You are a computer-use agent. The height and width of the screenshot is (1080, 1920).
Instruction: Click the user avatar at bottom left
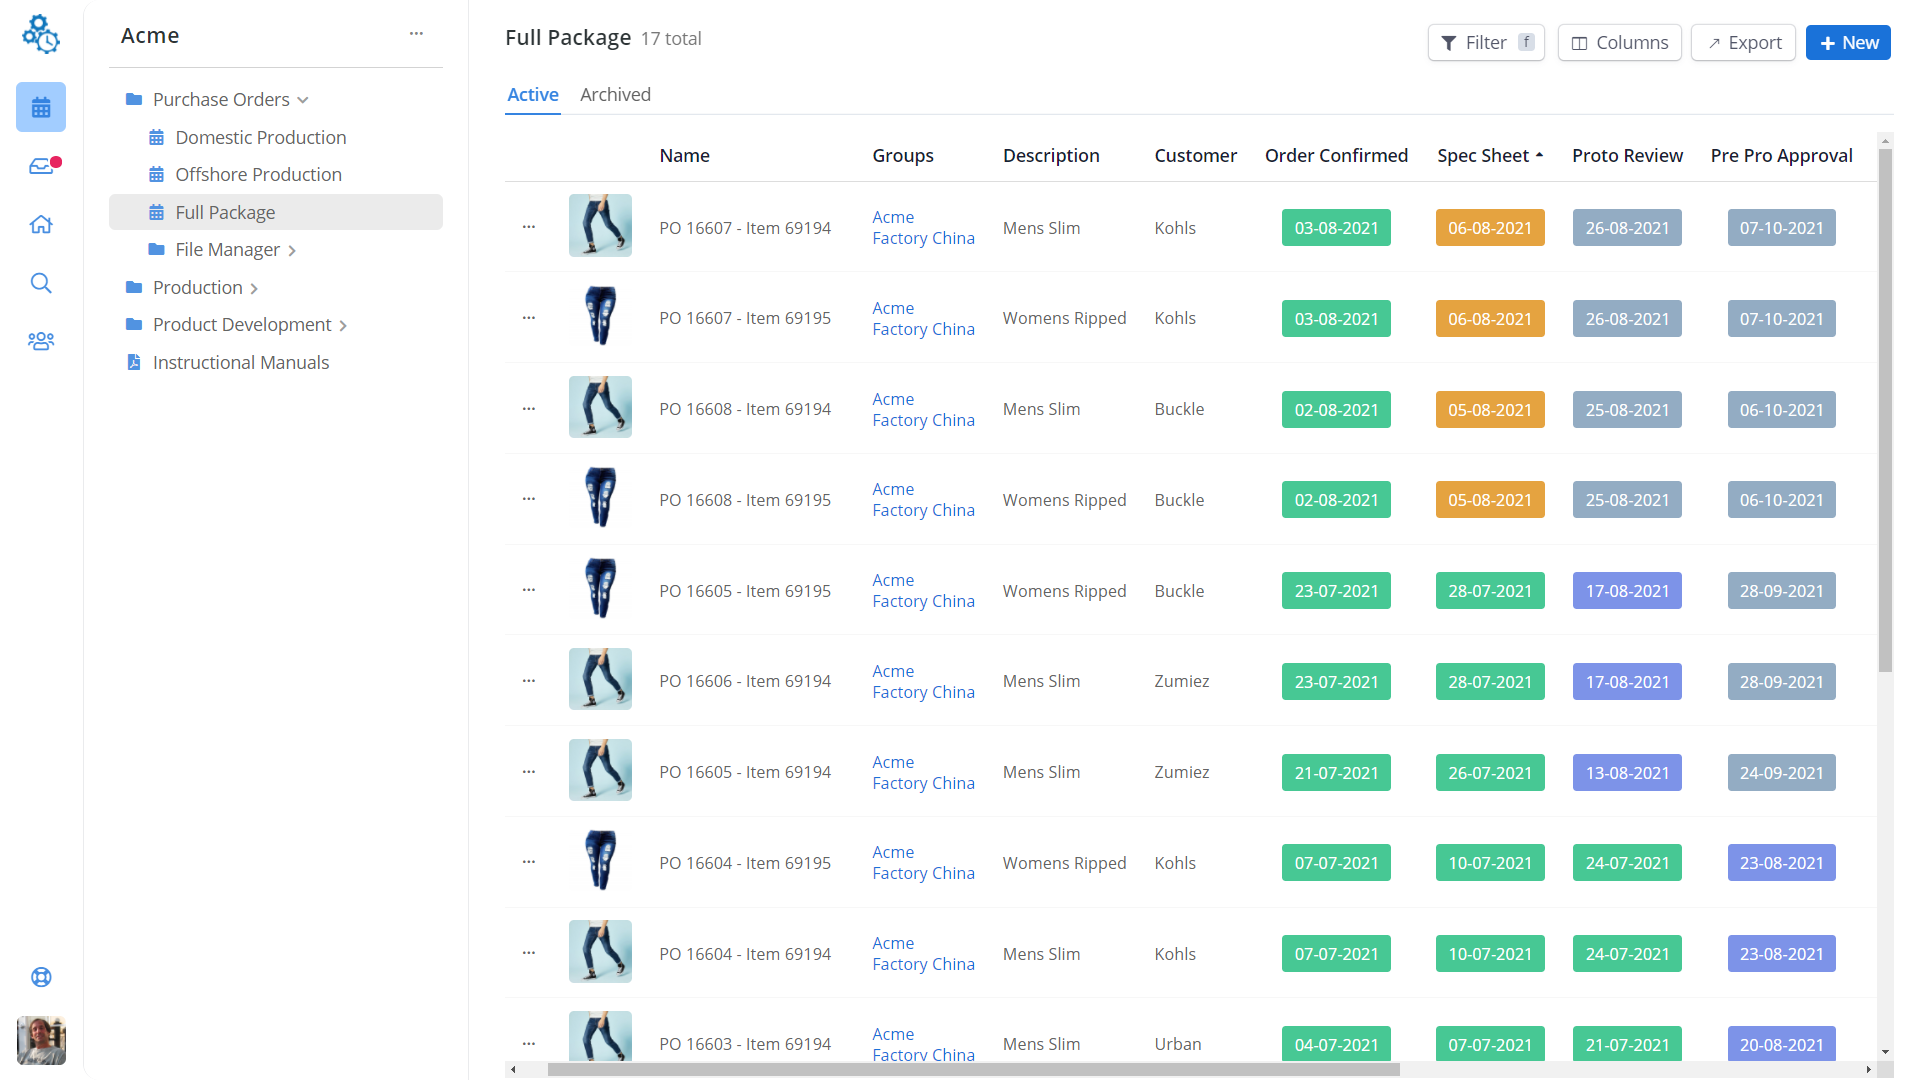41,1040
